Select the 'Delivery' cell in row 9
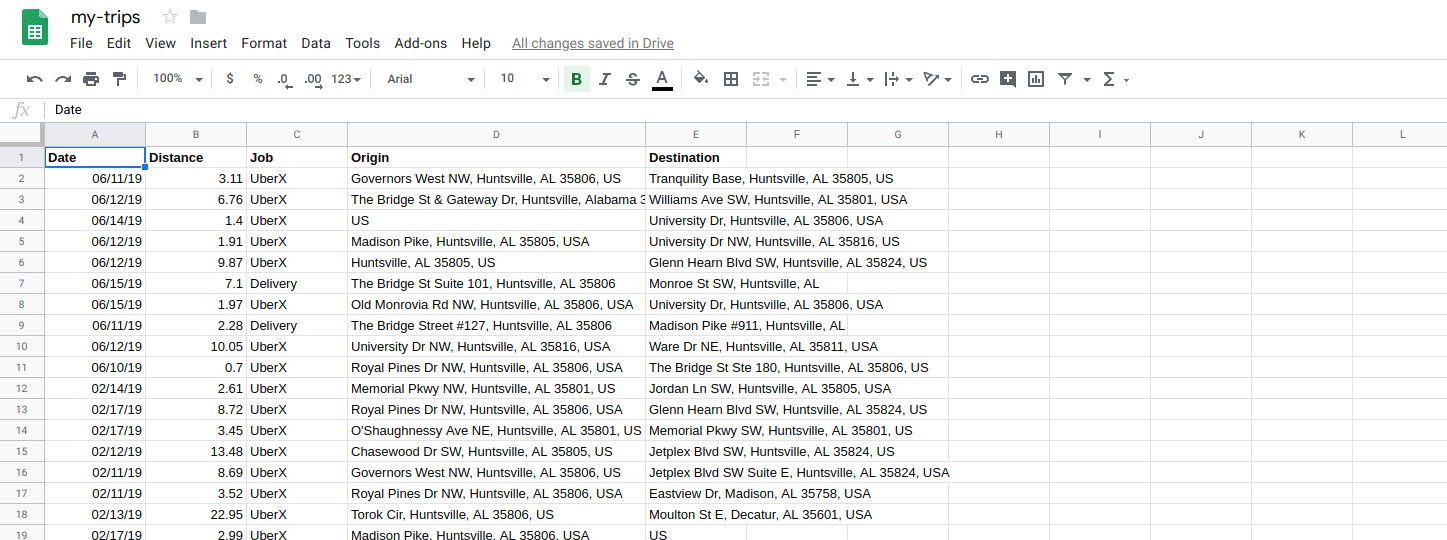Viewport: 1447px width, 540px height. point(297,325)
